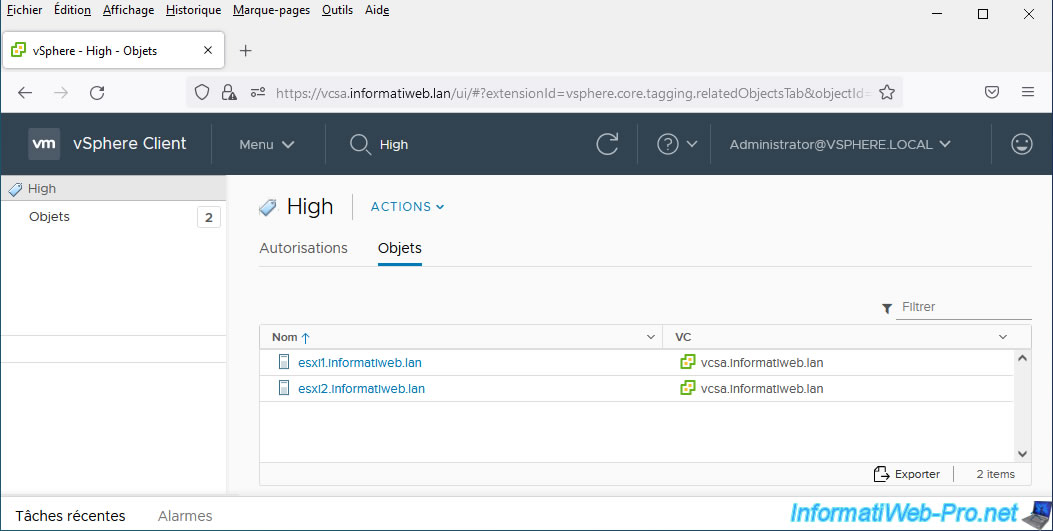This screenshot has height=531, width=1053.
Task: Open Administrator@VSPHERE.LOCAL user menu
Action: 840,144
